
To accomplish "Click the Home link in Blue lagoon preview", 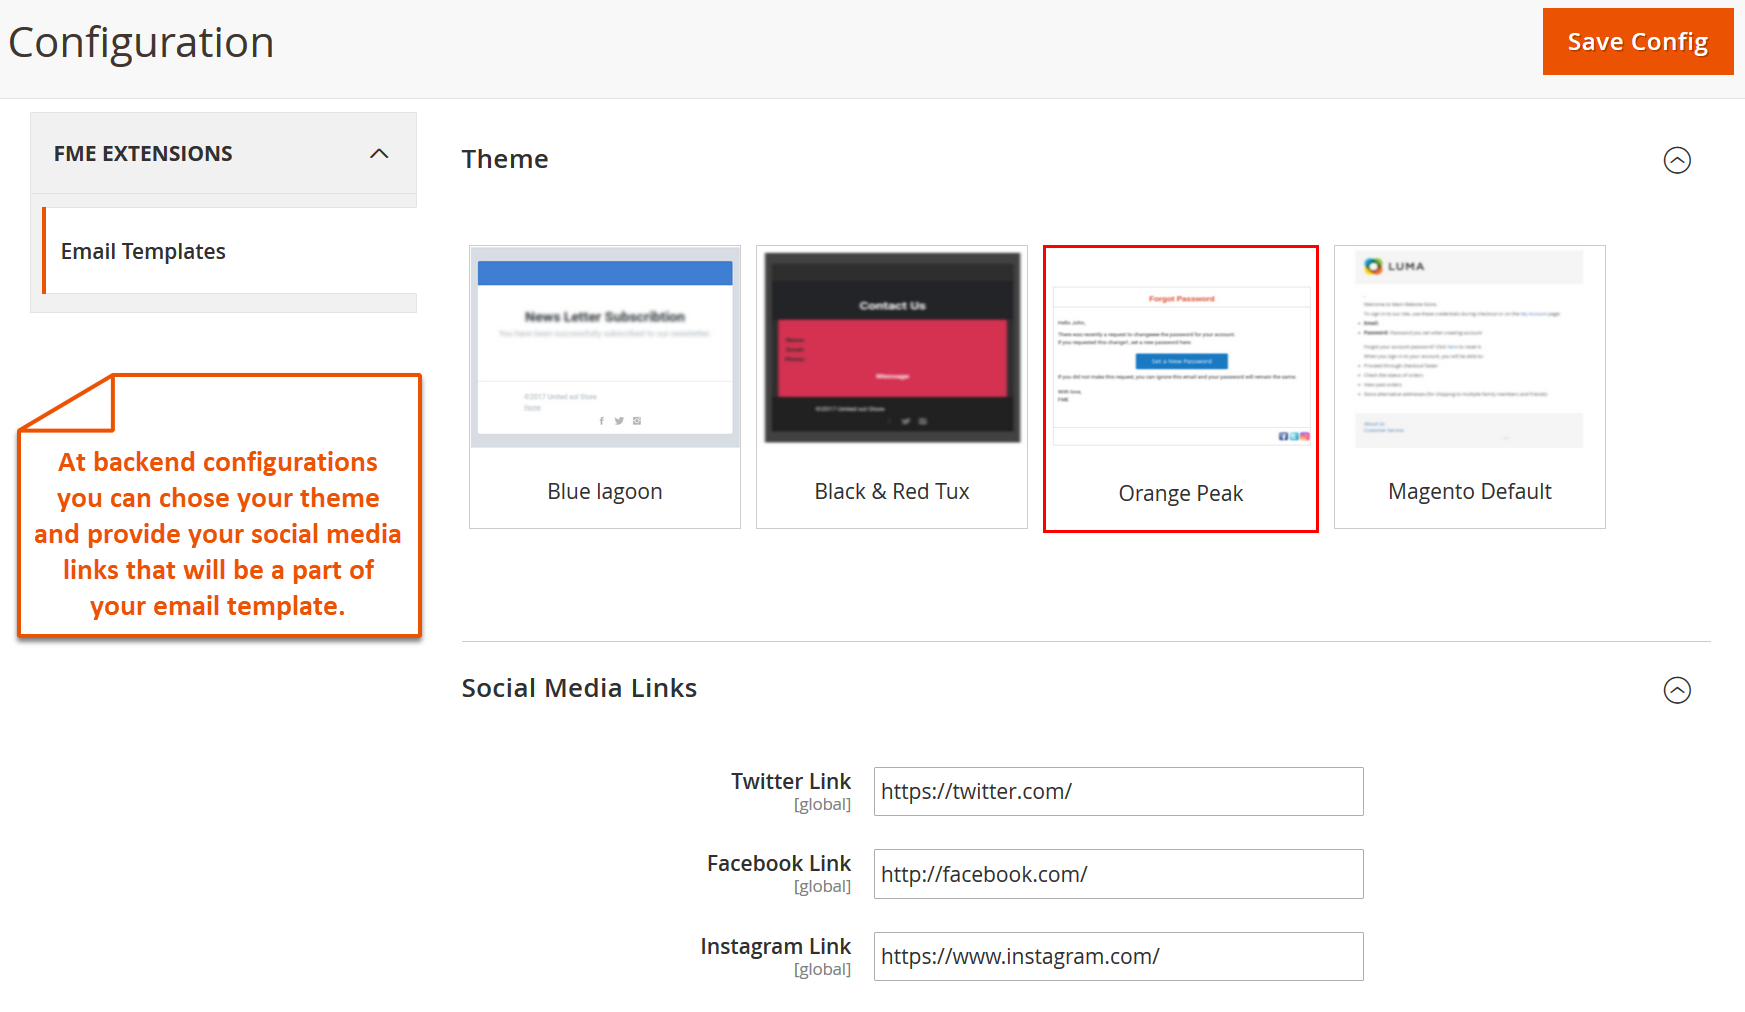I will (x=533, y=408).
